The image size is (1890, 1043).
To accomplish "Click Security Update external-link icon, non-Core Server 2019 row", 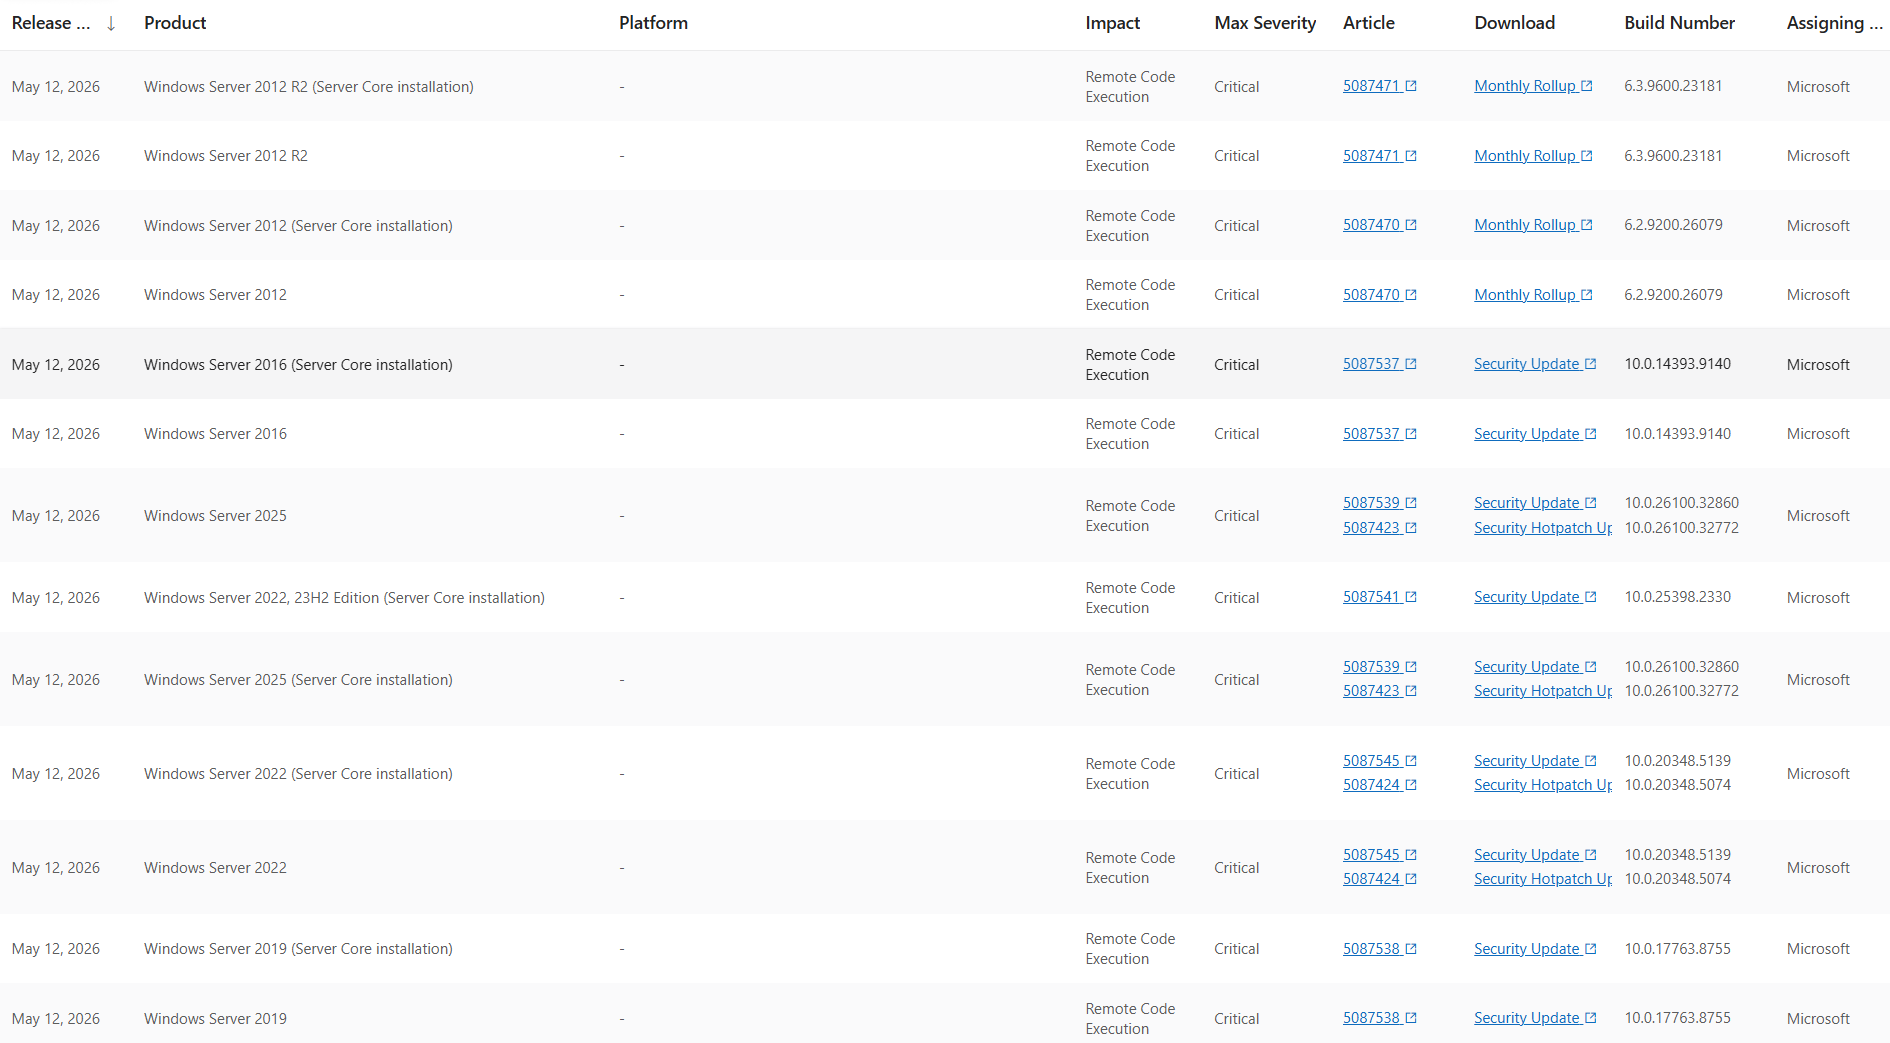I will 1591,1018.
